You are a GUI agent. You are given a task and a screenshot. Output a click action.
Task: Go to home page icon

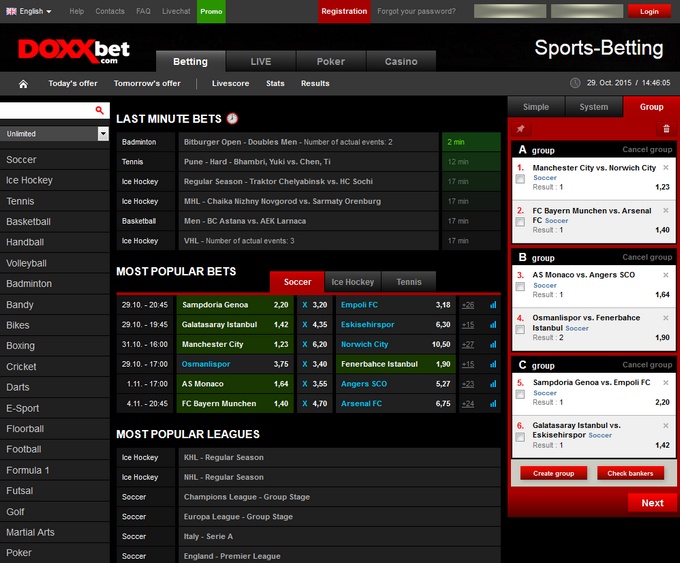[23, 84]
